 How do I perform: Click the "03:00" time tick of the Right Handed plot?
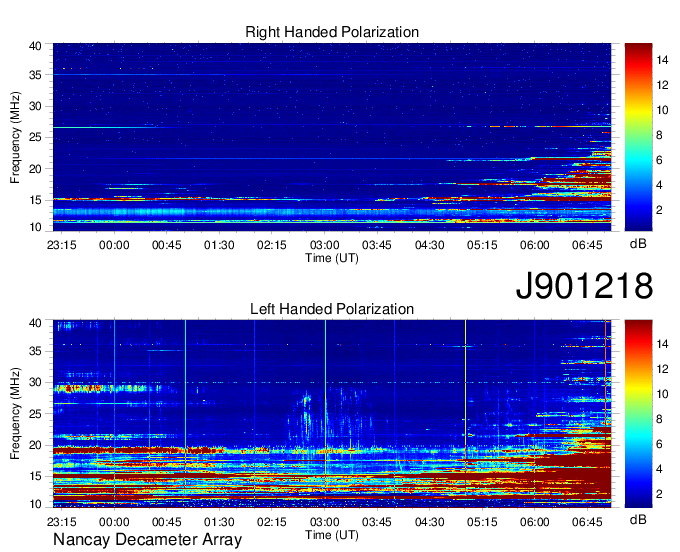point(324,245)
